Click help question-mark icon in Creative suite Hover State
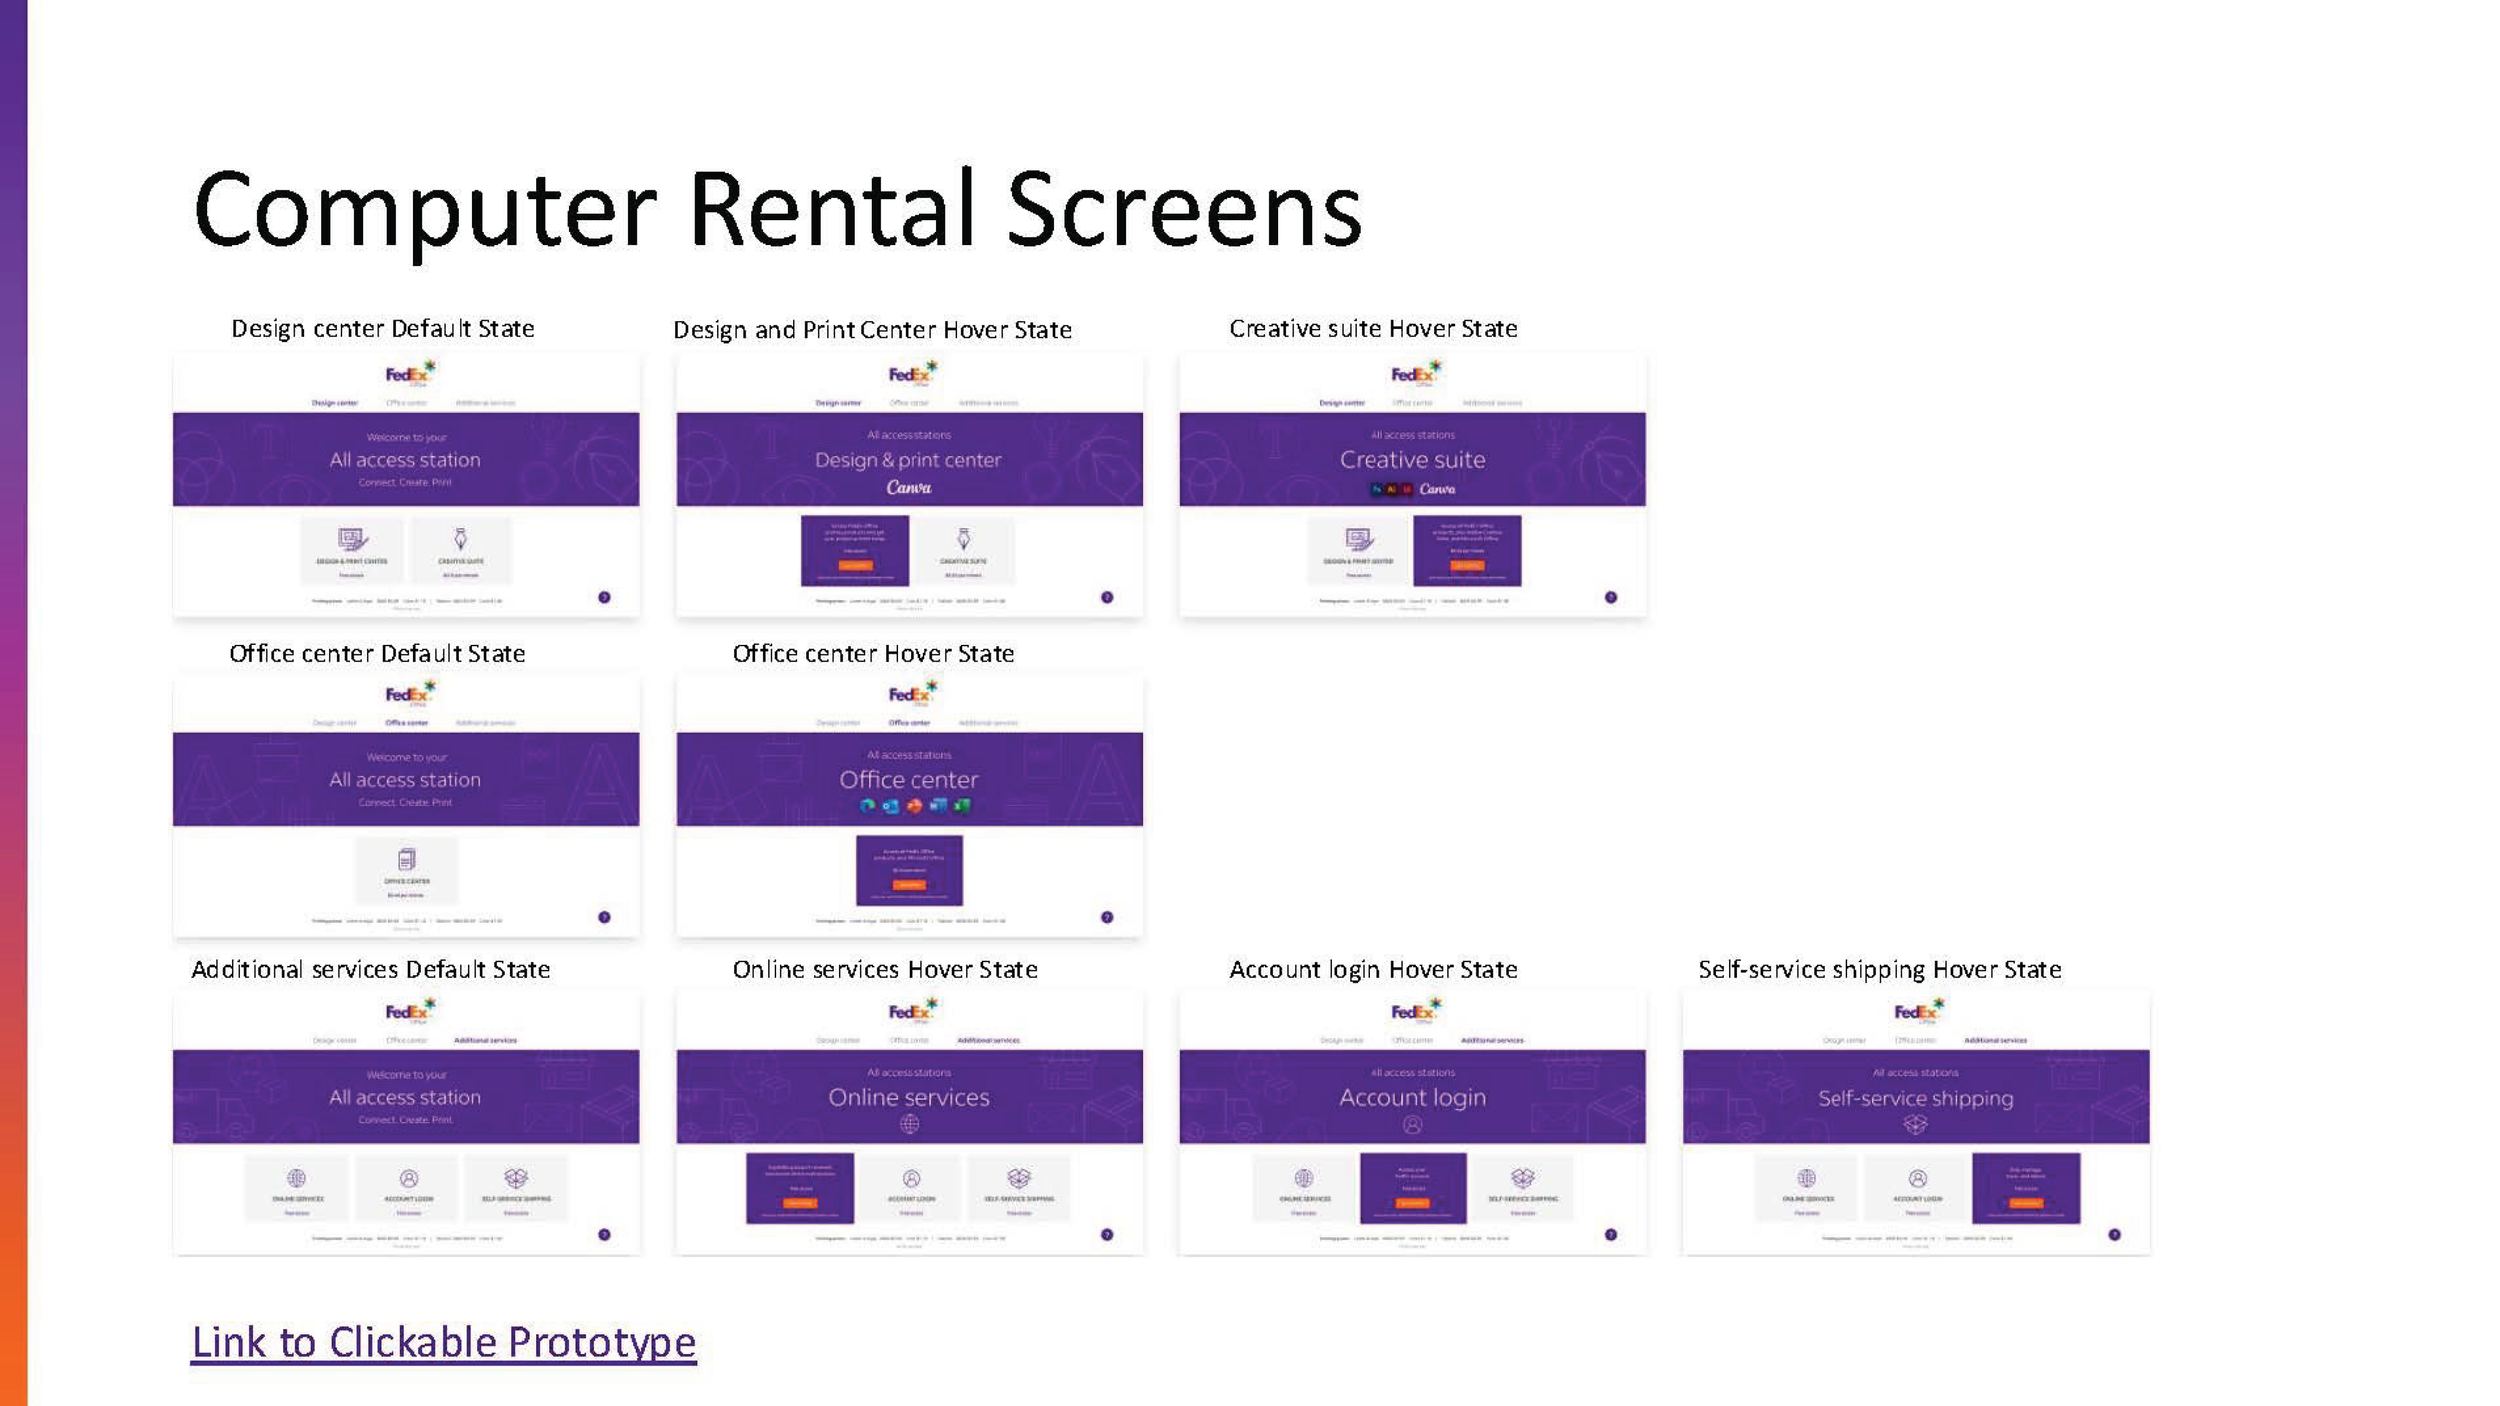2500x1406 pixels. tap(1610, 597)
